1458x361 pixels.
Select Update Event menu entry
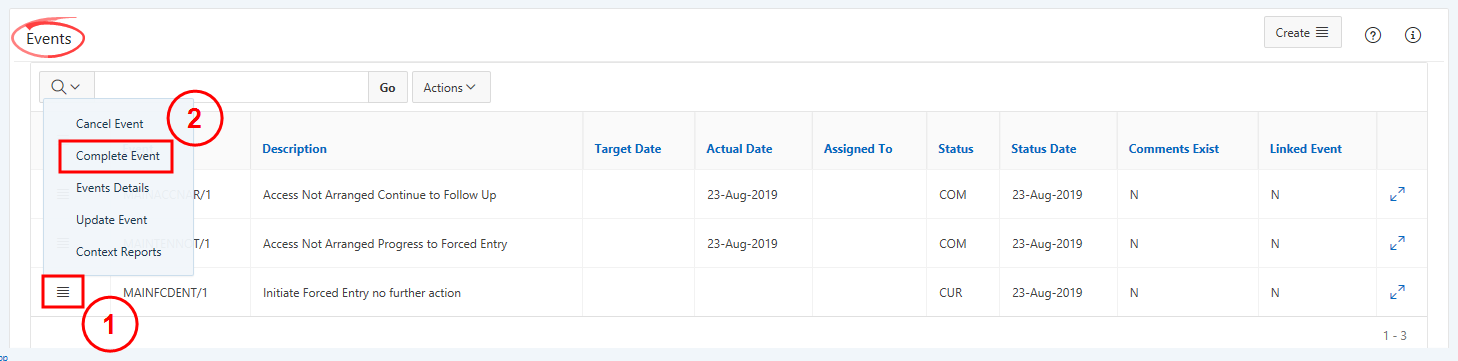tap(111, 220)
